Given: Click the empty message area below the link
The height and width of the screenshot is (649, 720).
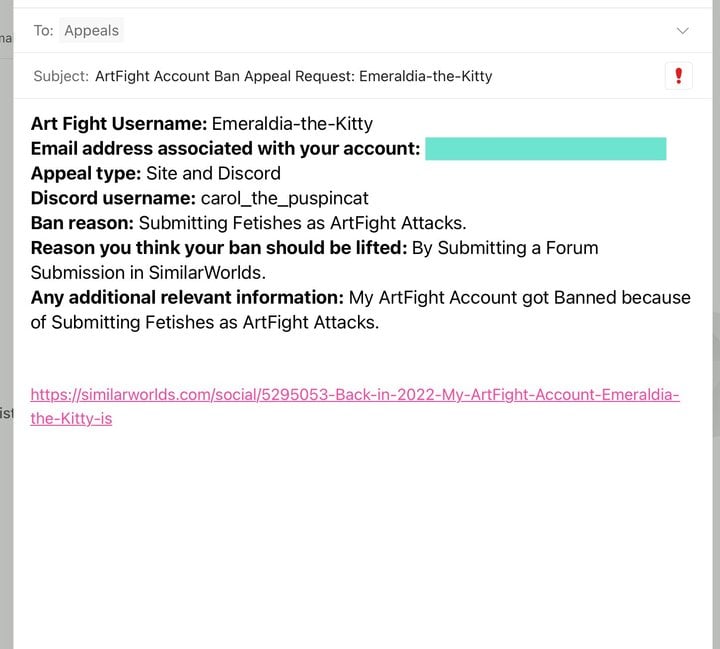Looking at the screenshot, I should 363,537.
